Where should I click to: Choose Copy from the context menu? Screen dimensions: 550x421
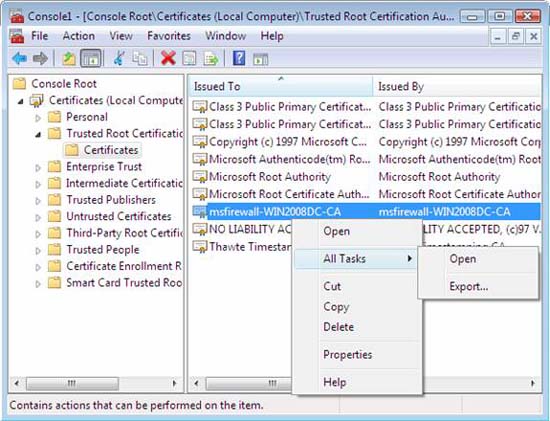pyautogui.click(x=357, y=307)
